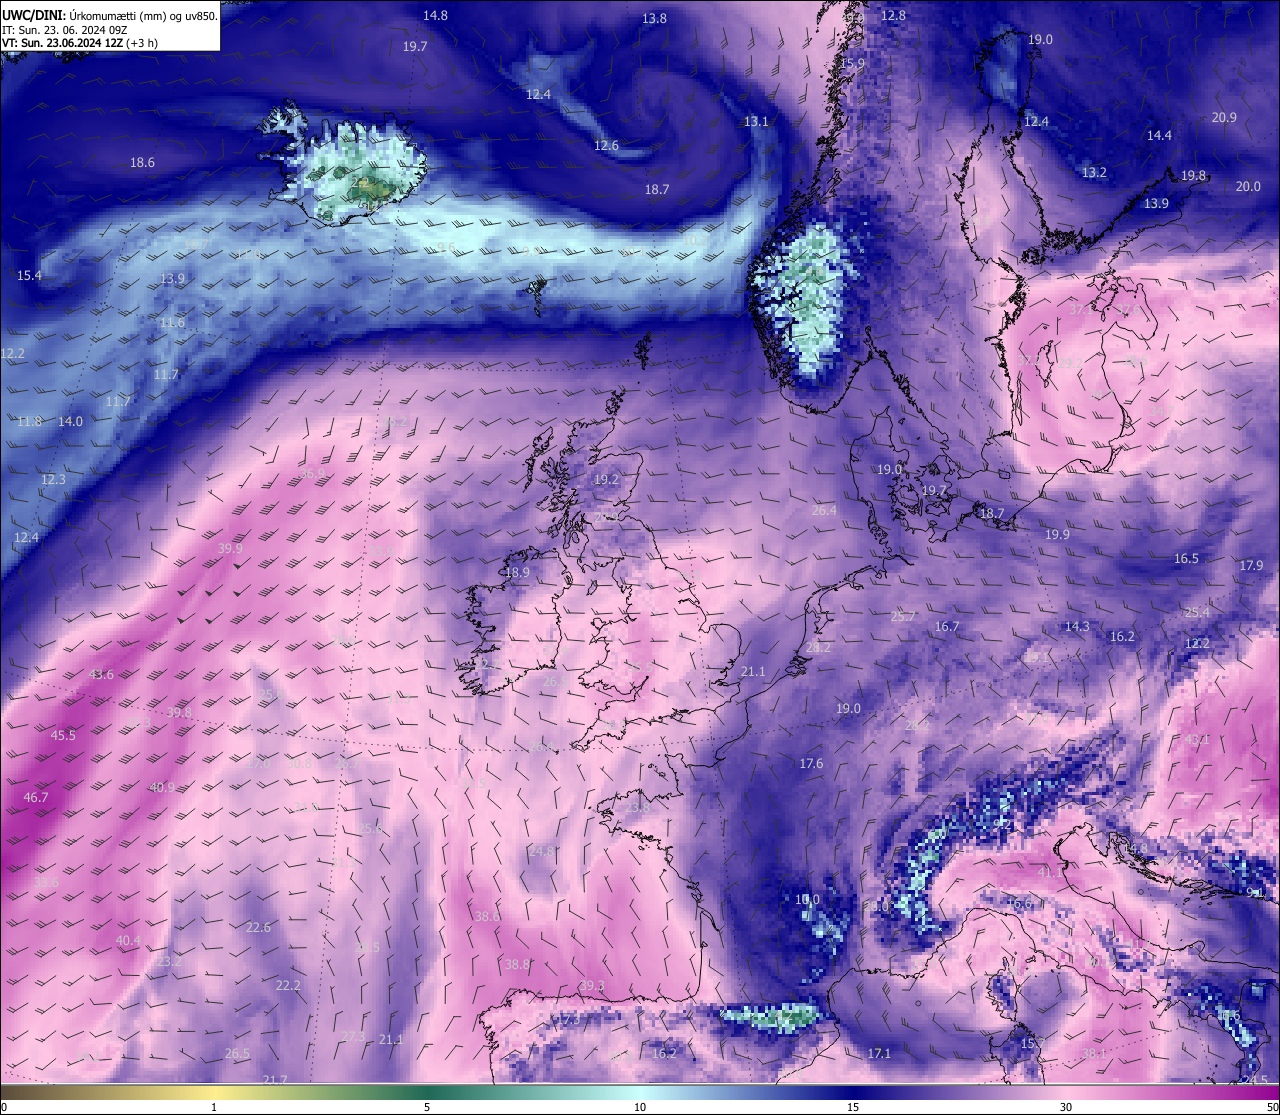Click the 14.4 value on the map
Screen dimensions: 1280x1115
tap(1159, 135)
